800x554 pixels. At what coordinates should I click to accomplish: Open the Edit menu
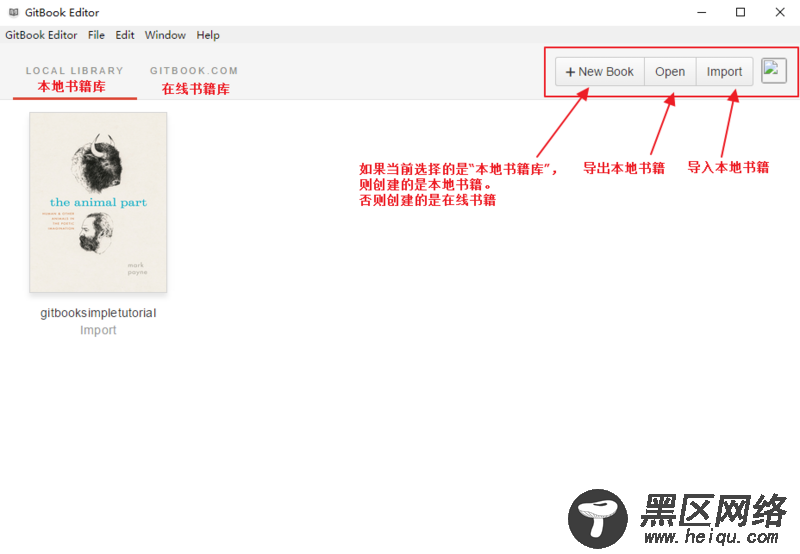pyautogui.click(x=124, y=35)
